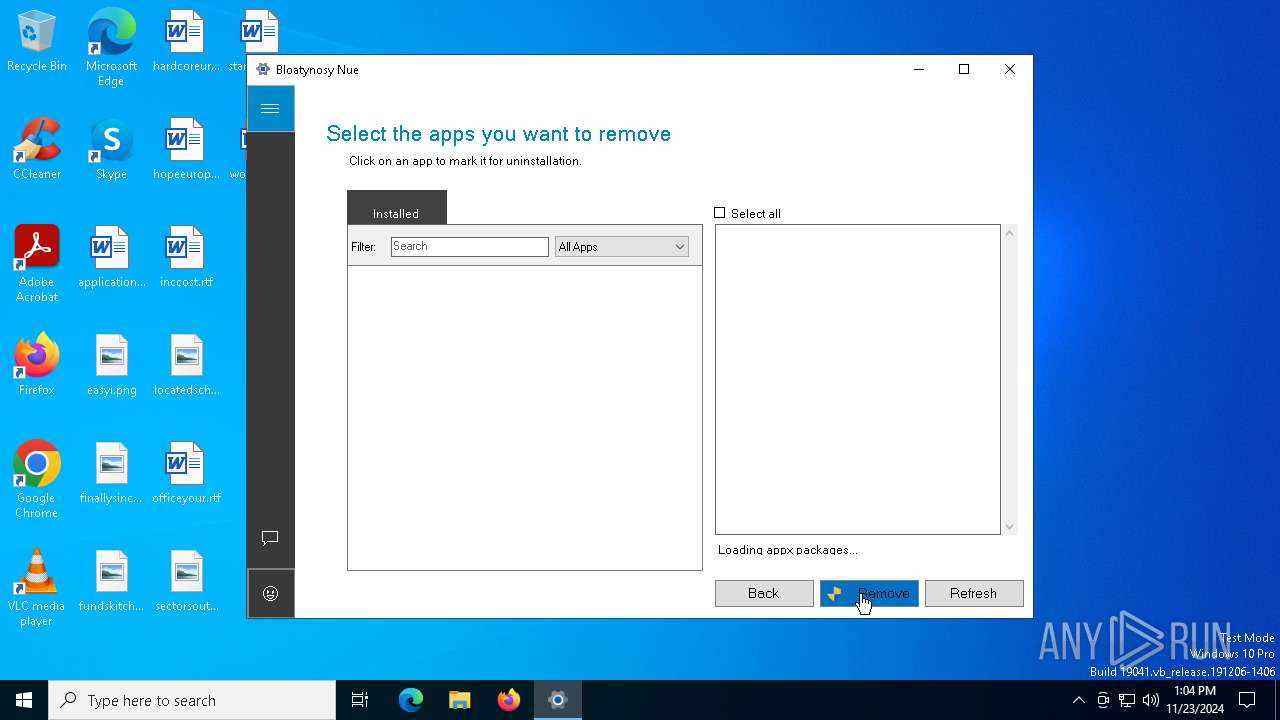Select the hopeeurop Word document icon
The height and width of the screenshot is (720, 1280).
coord(186,149)
